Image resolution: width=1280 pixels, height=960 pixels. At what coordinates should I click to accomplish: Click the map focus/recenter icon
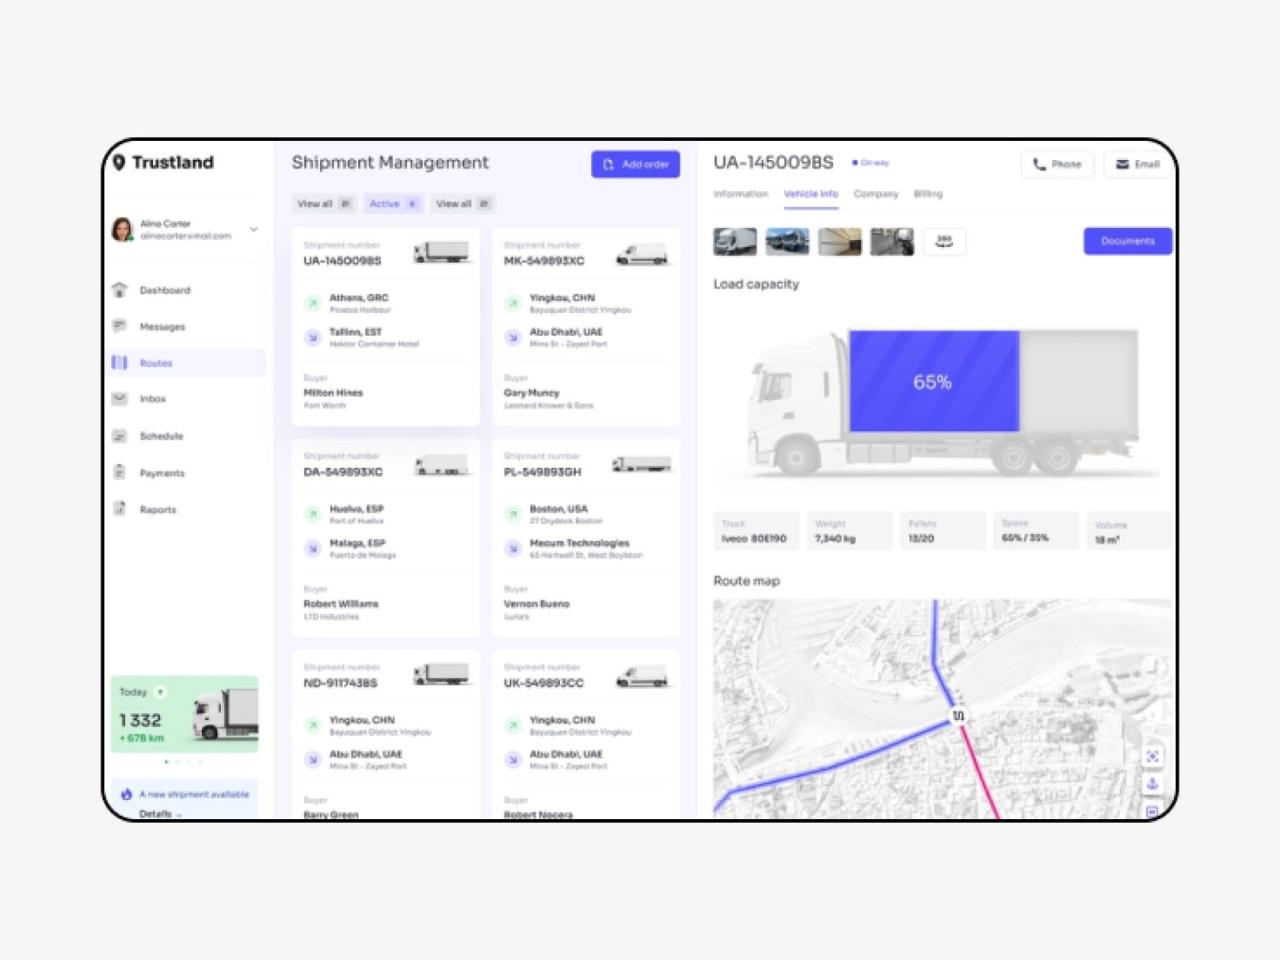coord(1152,756)
